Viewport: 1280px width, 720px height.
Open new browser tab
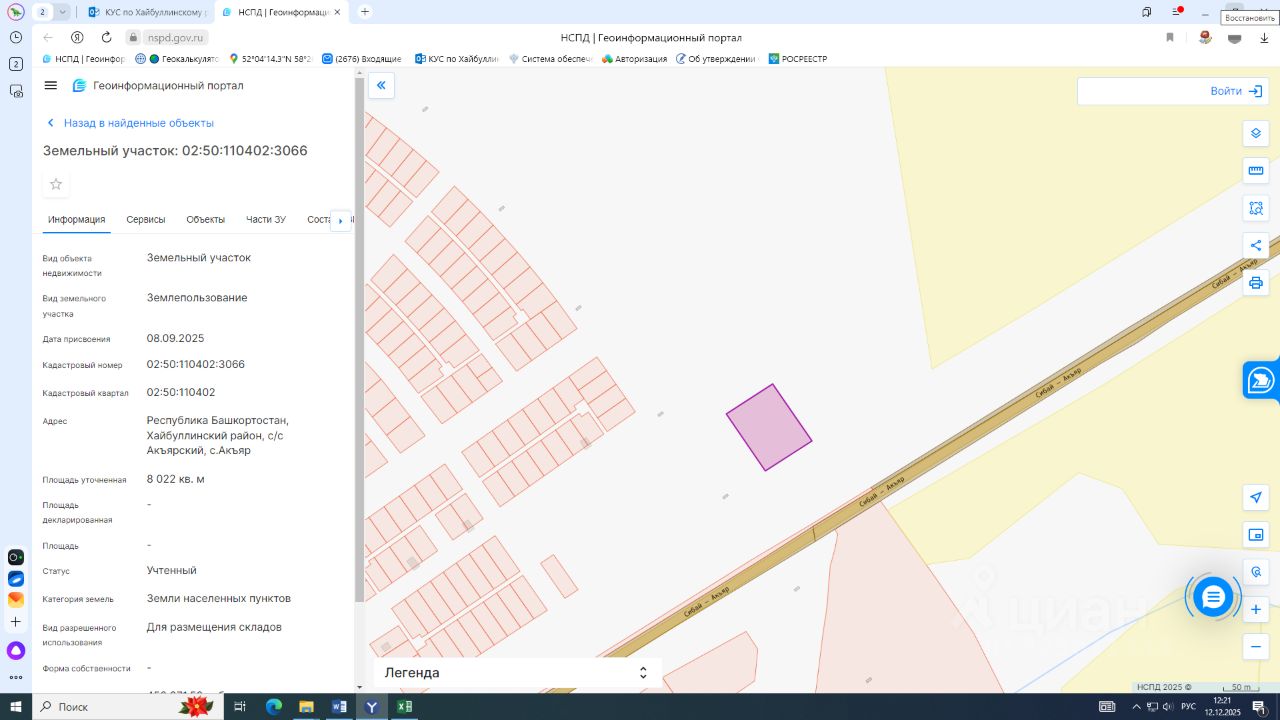365,12
